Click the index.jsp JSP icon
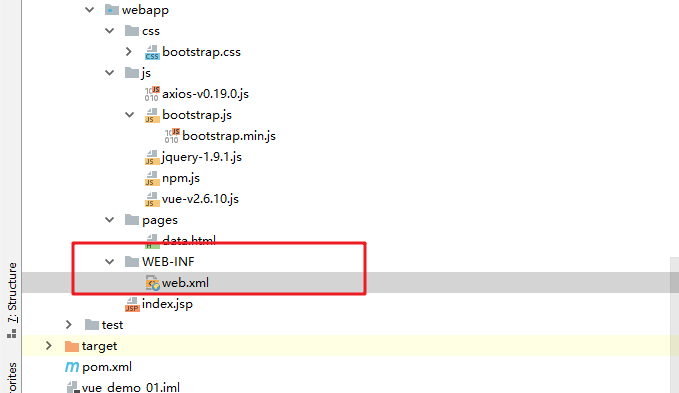The image size is (679, 393). (x=132, y=304)
